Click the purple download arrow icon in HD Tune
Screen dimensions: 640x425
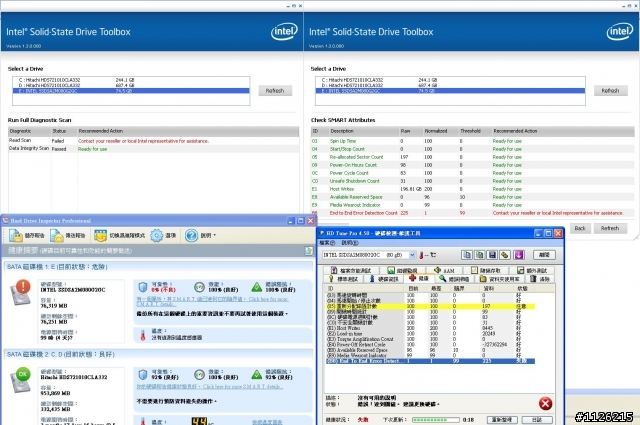click(518, 255)
